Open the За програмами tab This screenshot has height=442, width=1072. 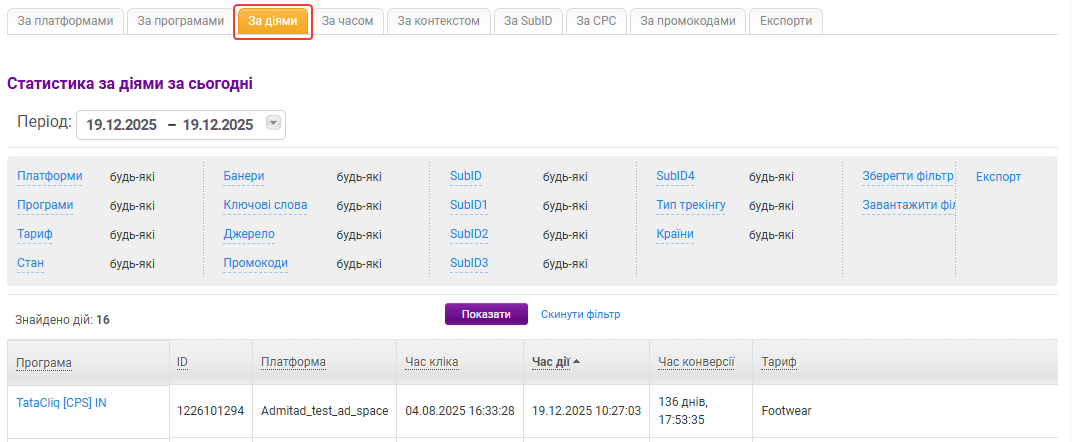point(180,21)
